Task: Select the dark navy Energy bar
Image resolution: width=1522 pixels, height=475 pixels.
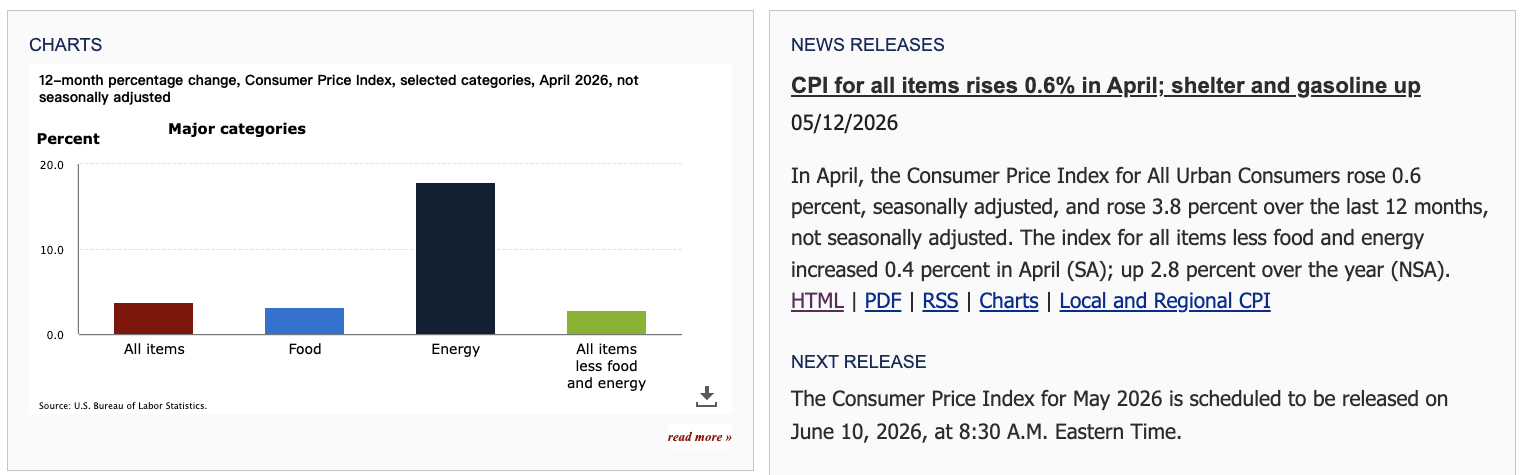Action: [456, 258]
